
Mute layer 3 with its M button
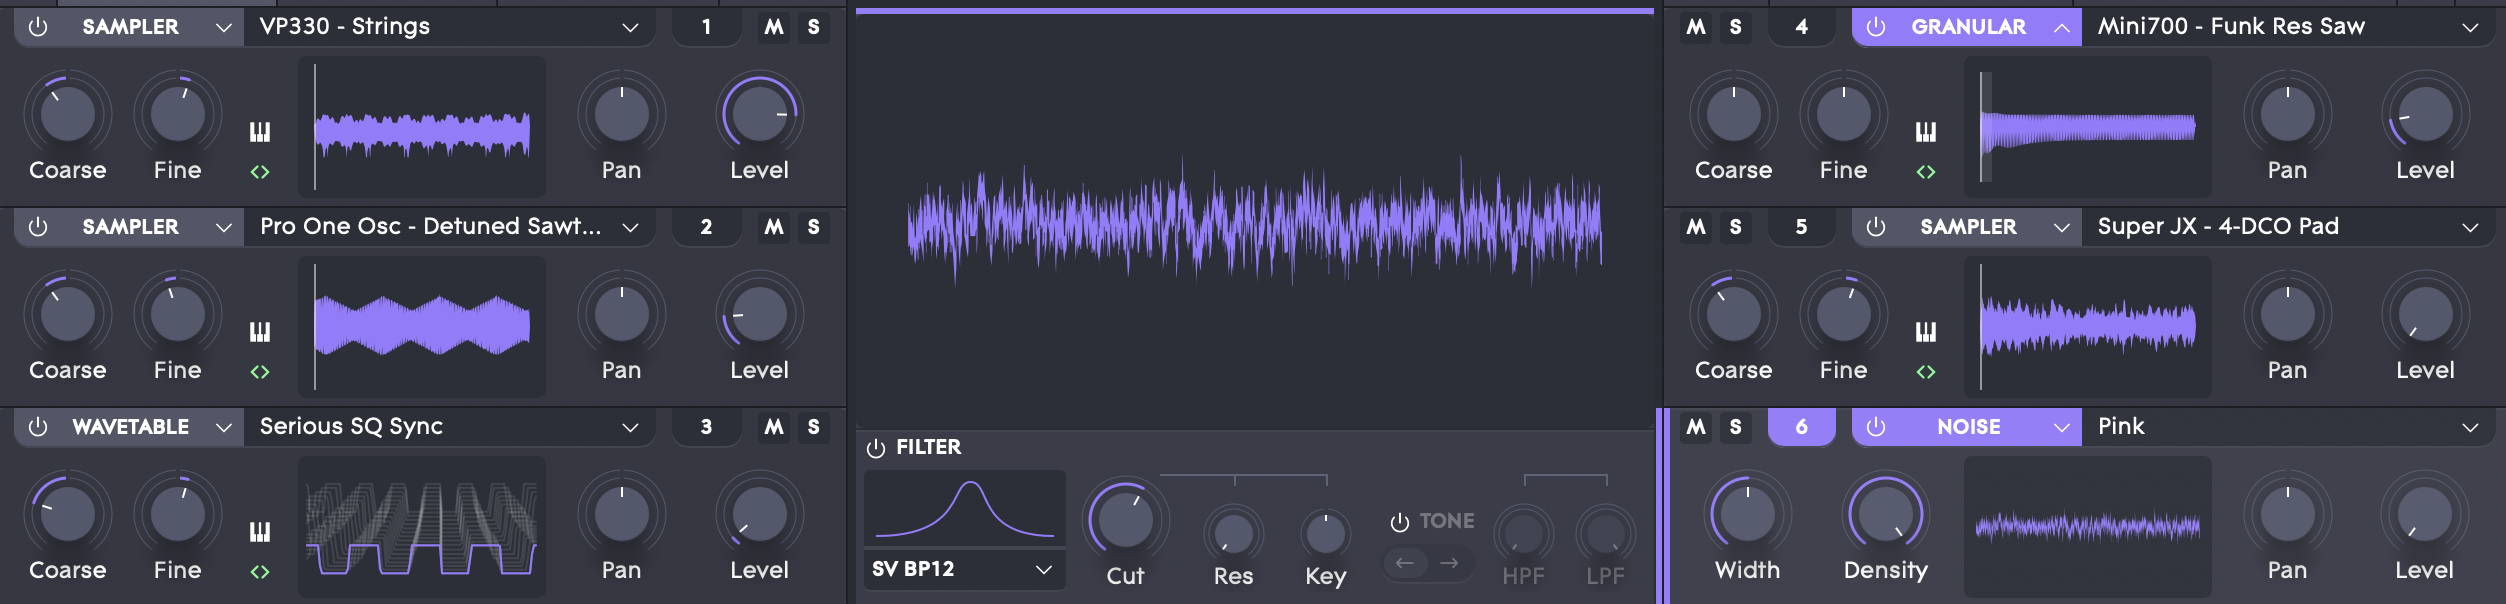[x=774, y=427]
